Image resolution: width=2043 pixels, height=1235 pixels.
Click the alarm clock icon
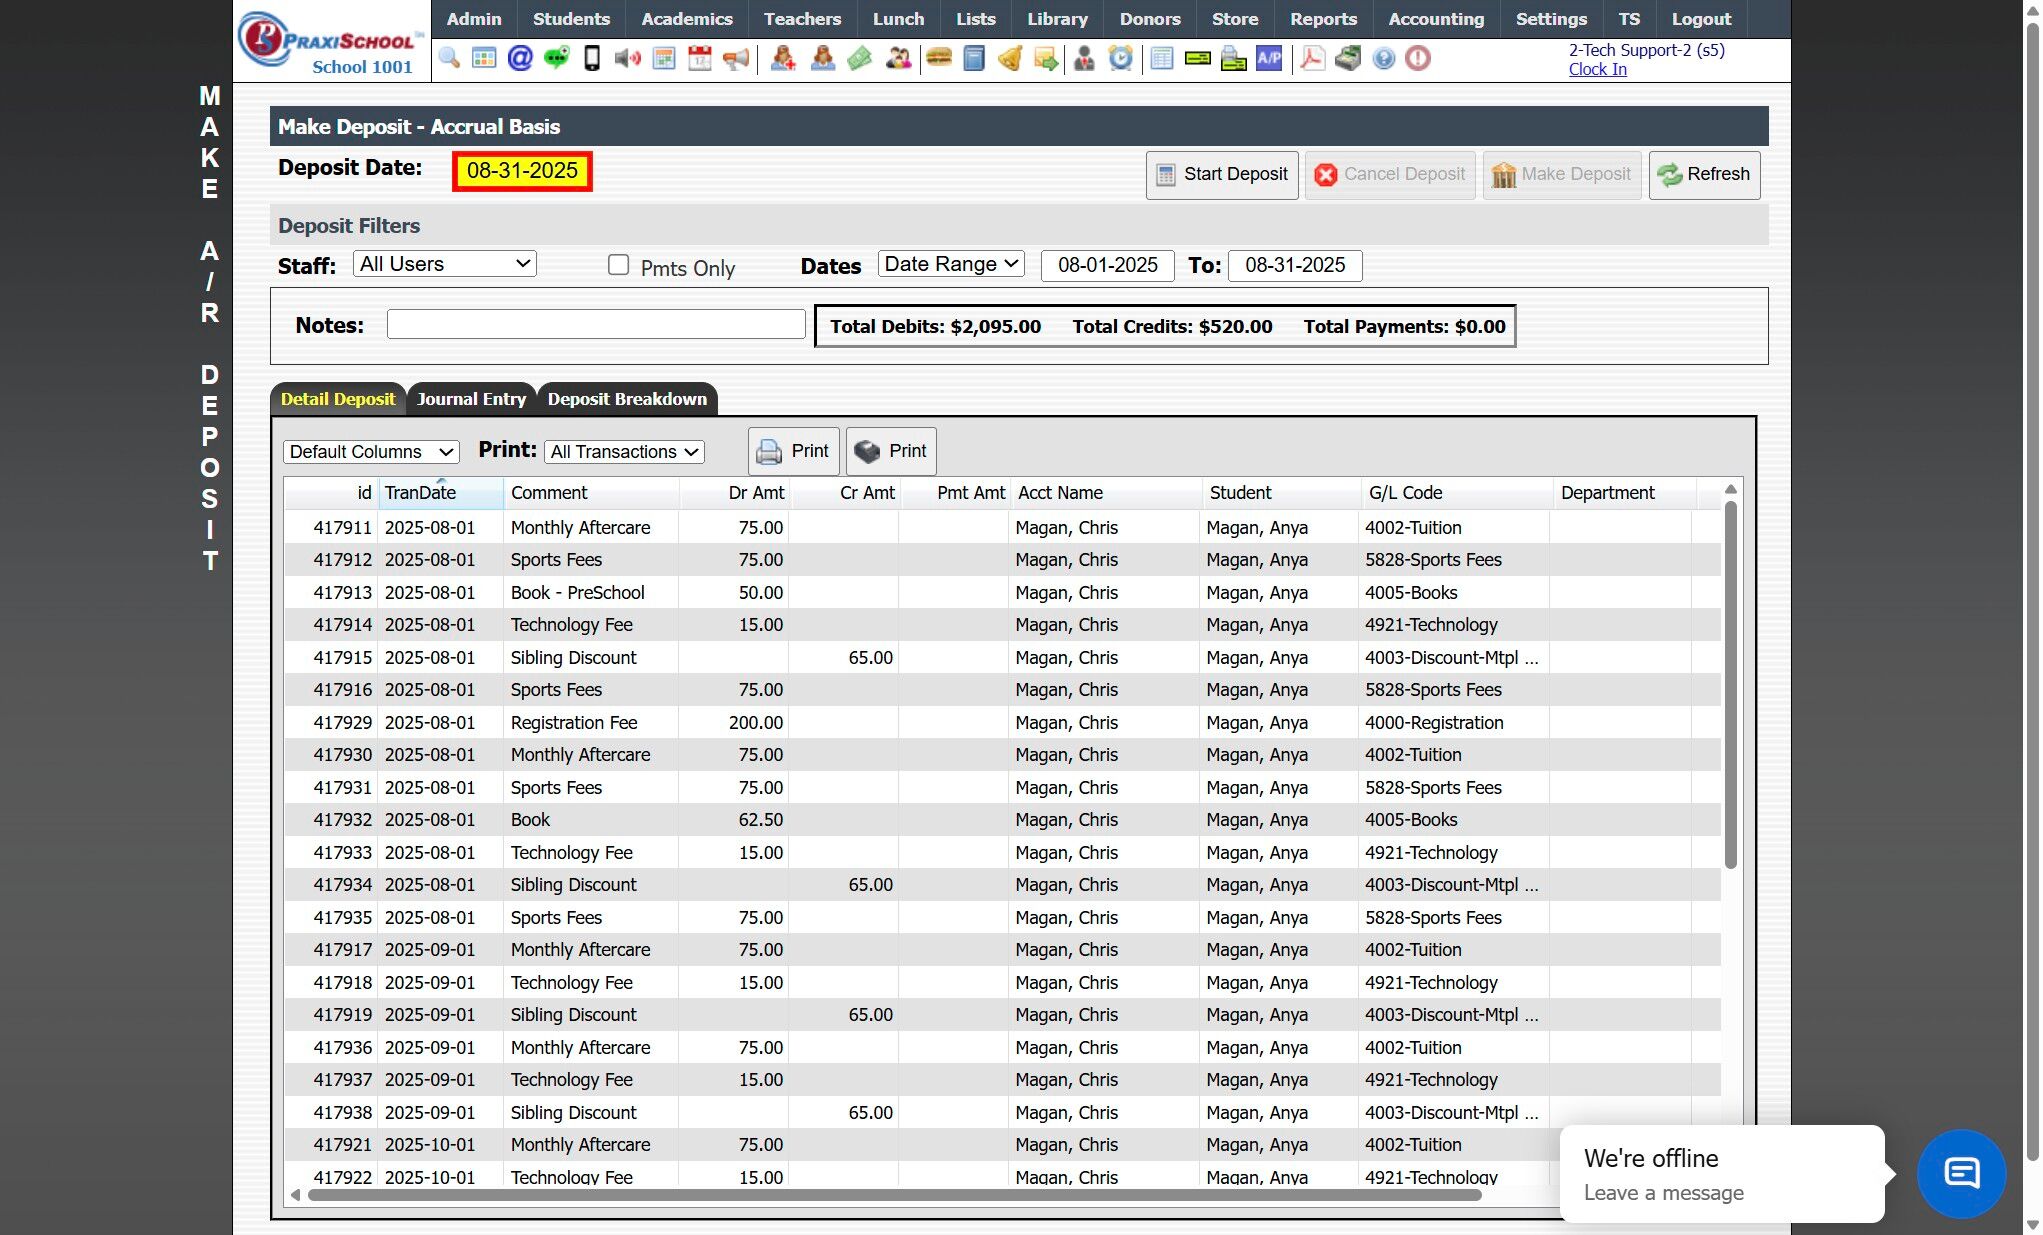pyautogui.click(x=1121, y=59)
